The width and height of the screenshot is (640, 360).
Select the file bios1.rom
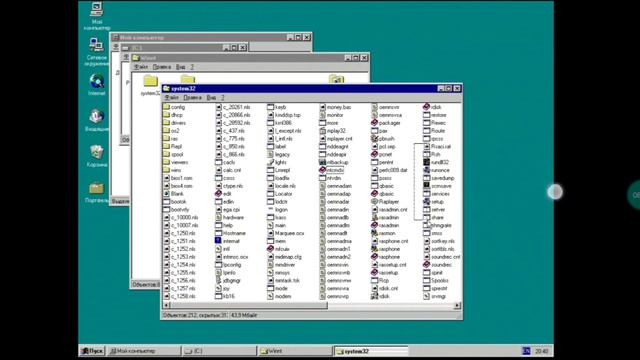[x=178, y=178]
